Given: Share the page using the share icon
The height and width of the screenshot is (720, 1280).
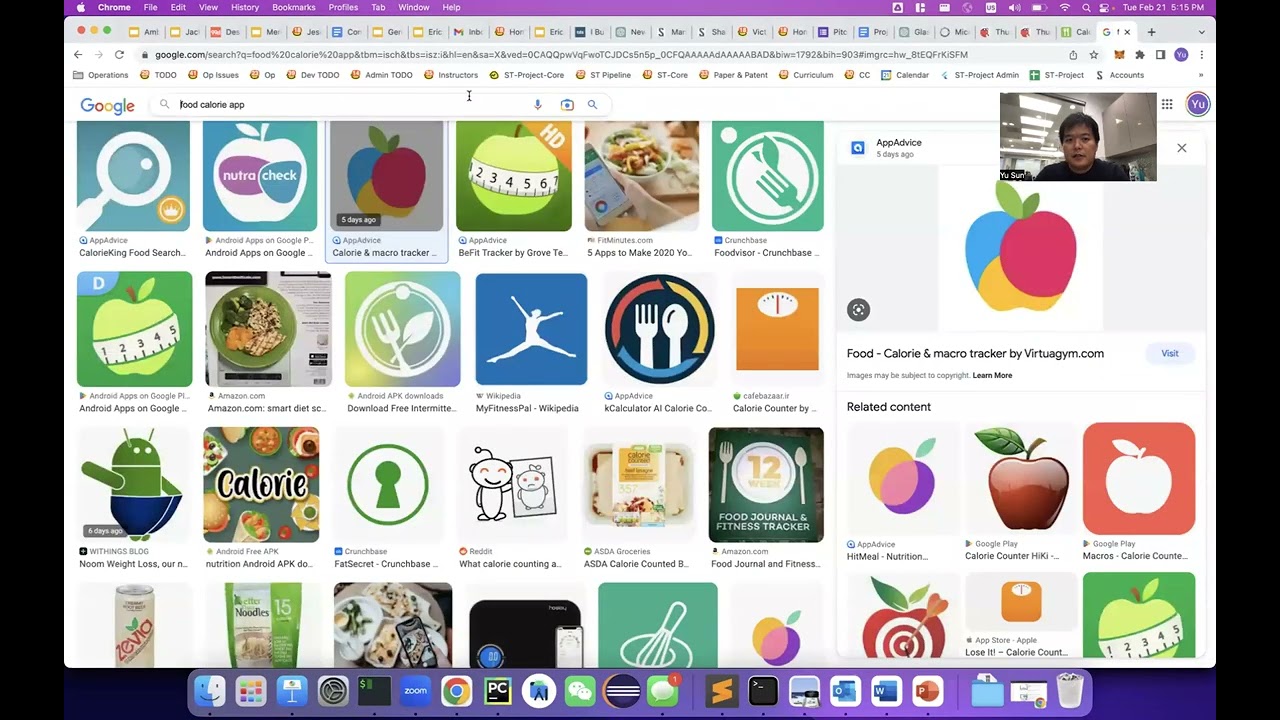Looking at the screenshot, I should (1073, 55).
